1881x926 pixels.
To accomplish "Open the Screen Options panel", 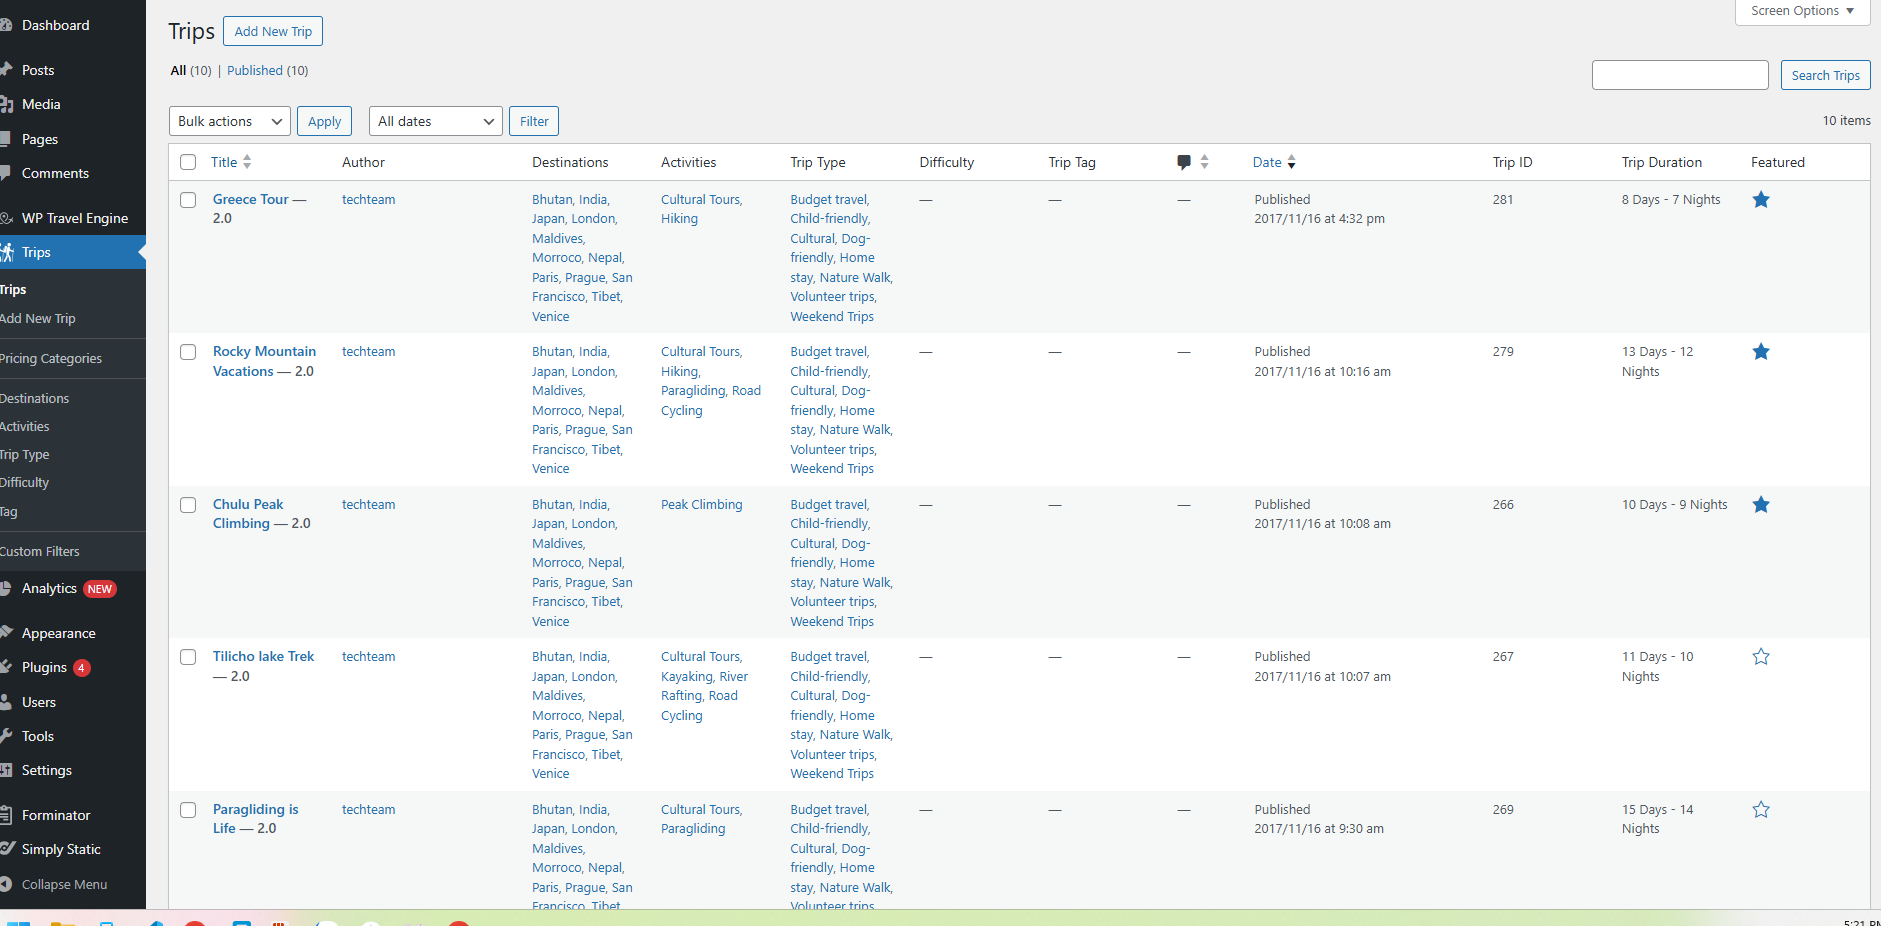I will click(1801, 11).
